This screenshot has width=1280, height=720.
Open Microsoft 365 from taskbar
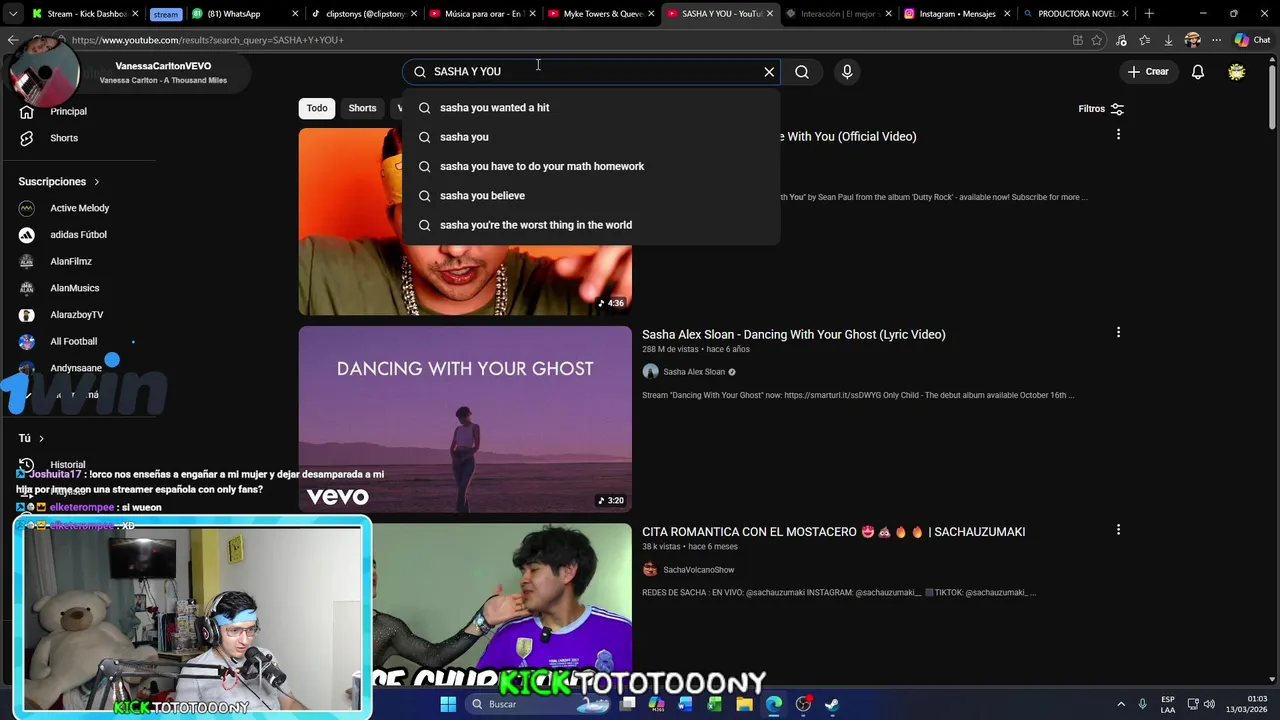[x=656, y=704]
